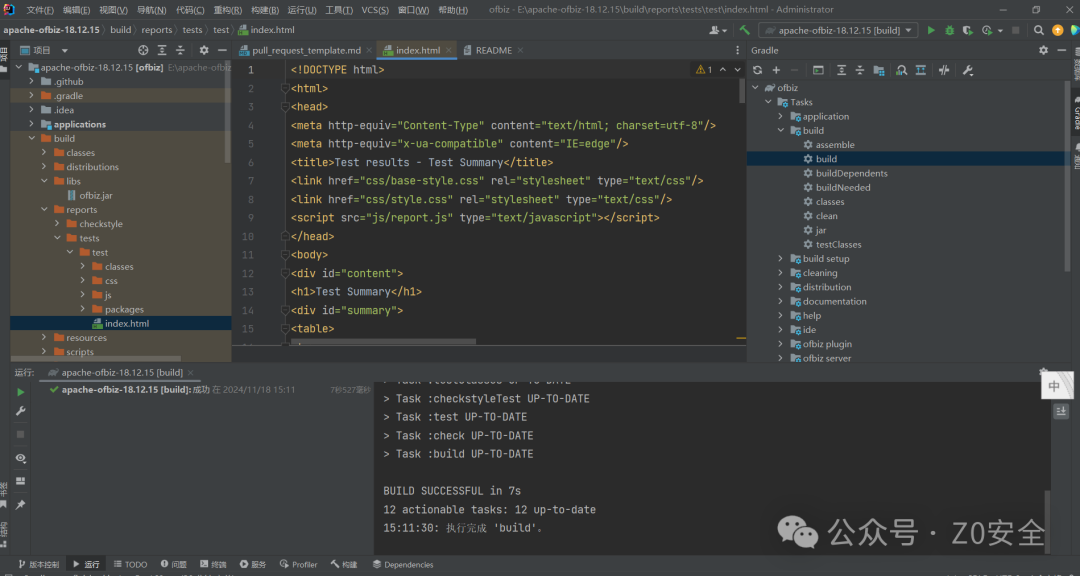This screenshot has height=576, width=1080.
Task: Expand the Gradle distribution task group
Action: [780, 287]
